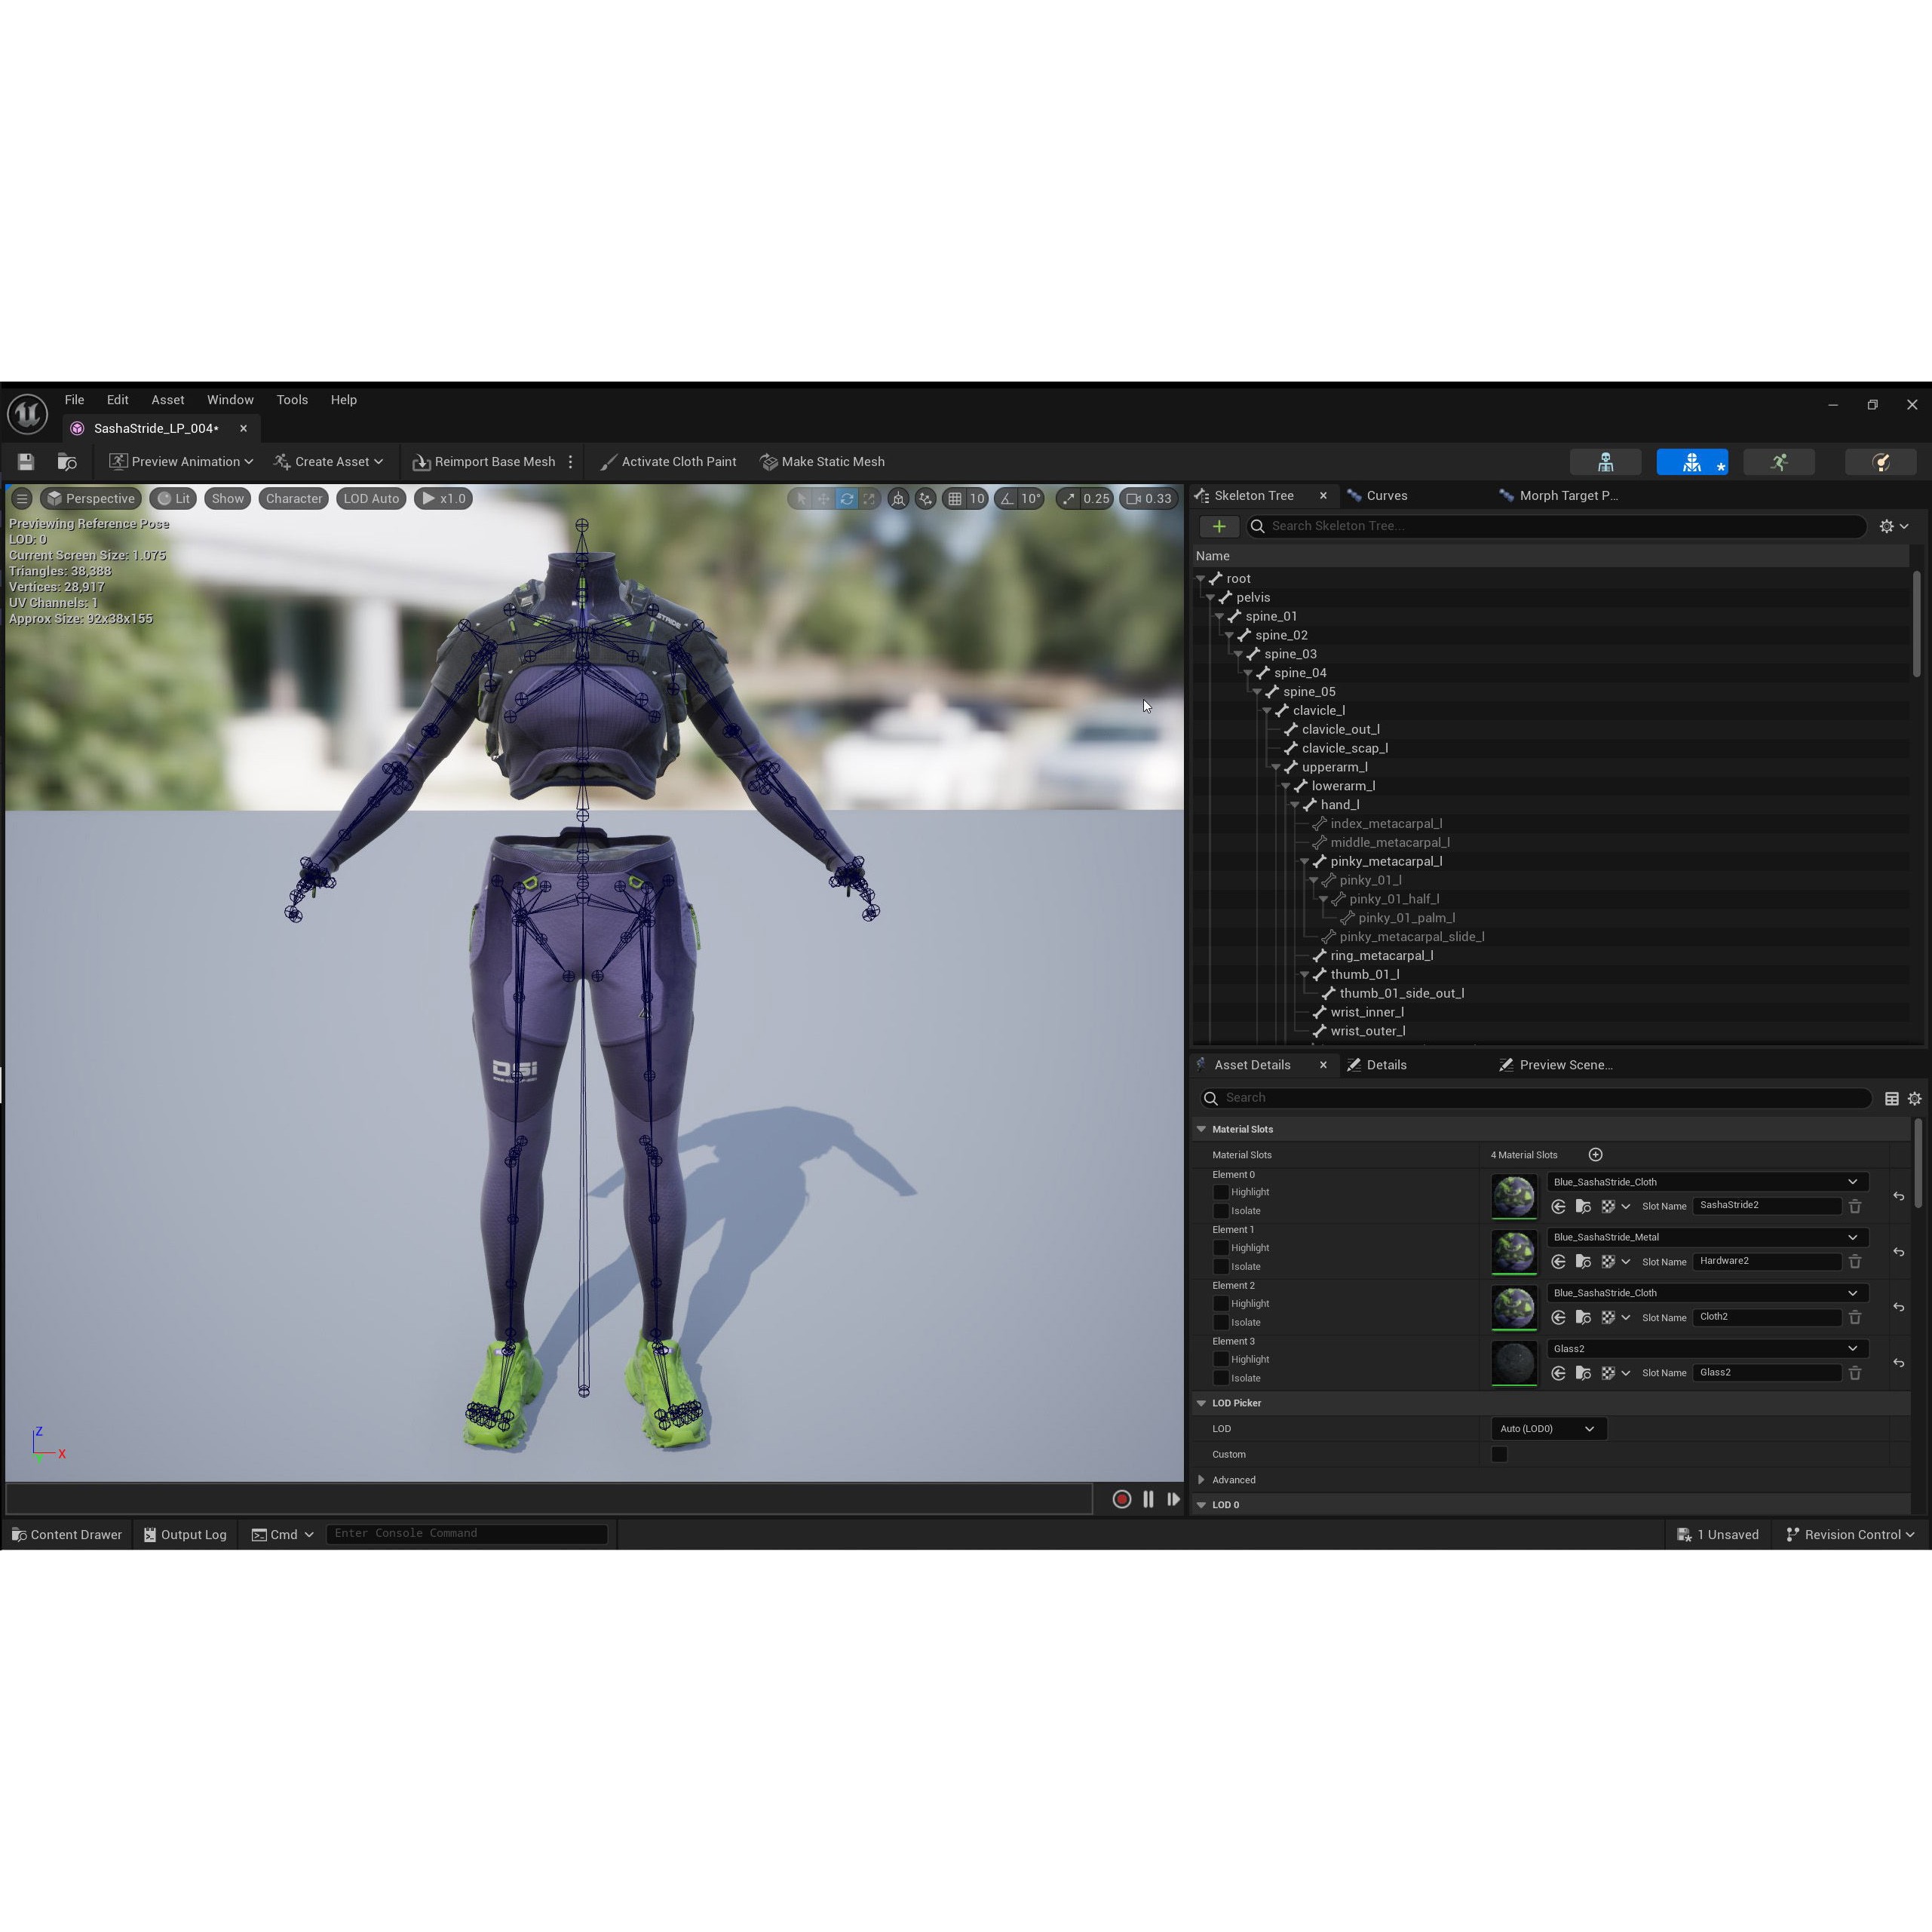Browse to Blue_SashaStride_Metal in Content Browser

tap(1583, 1261)
